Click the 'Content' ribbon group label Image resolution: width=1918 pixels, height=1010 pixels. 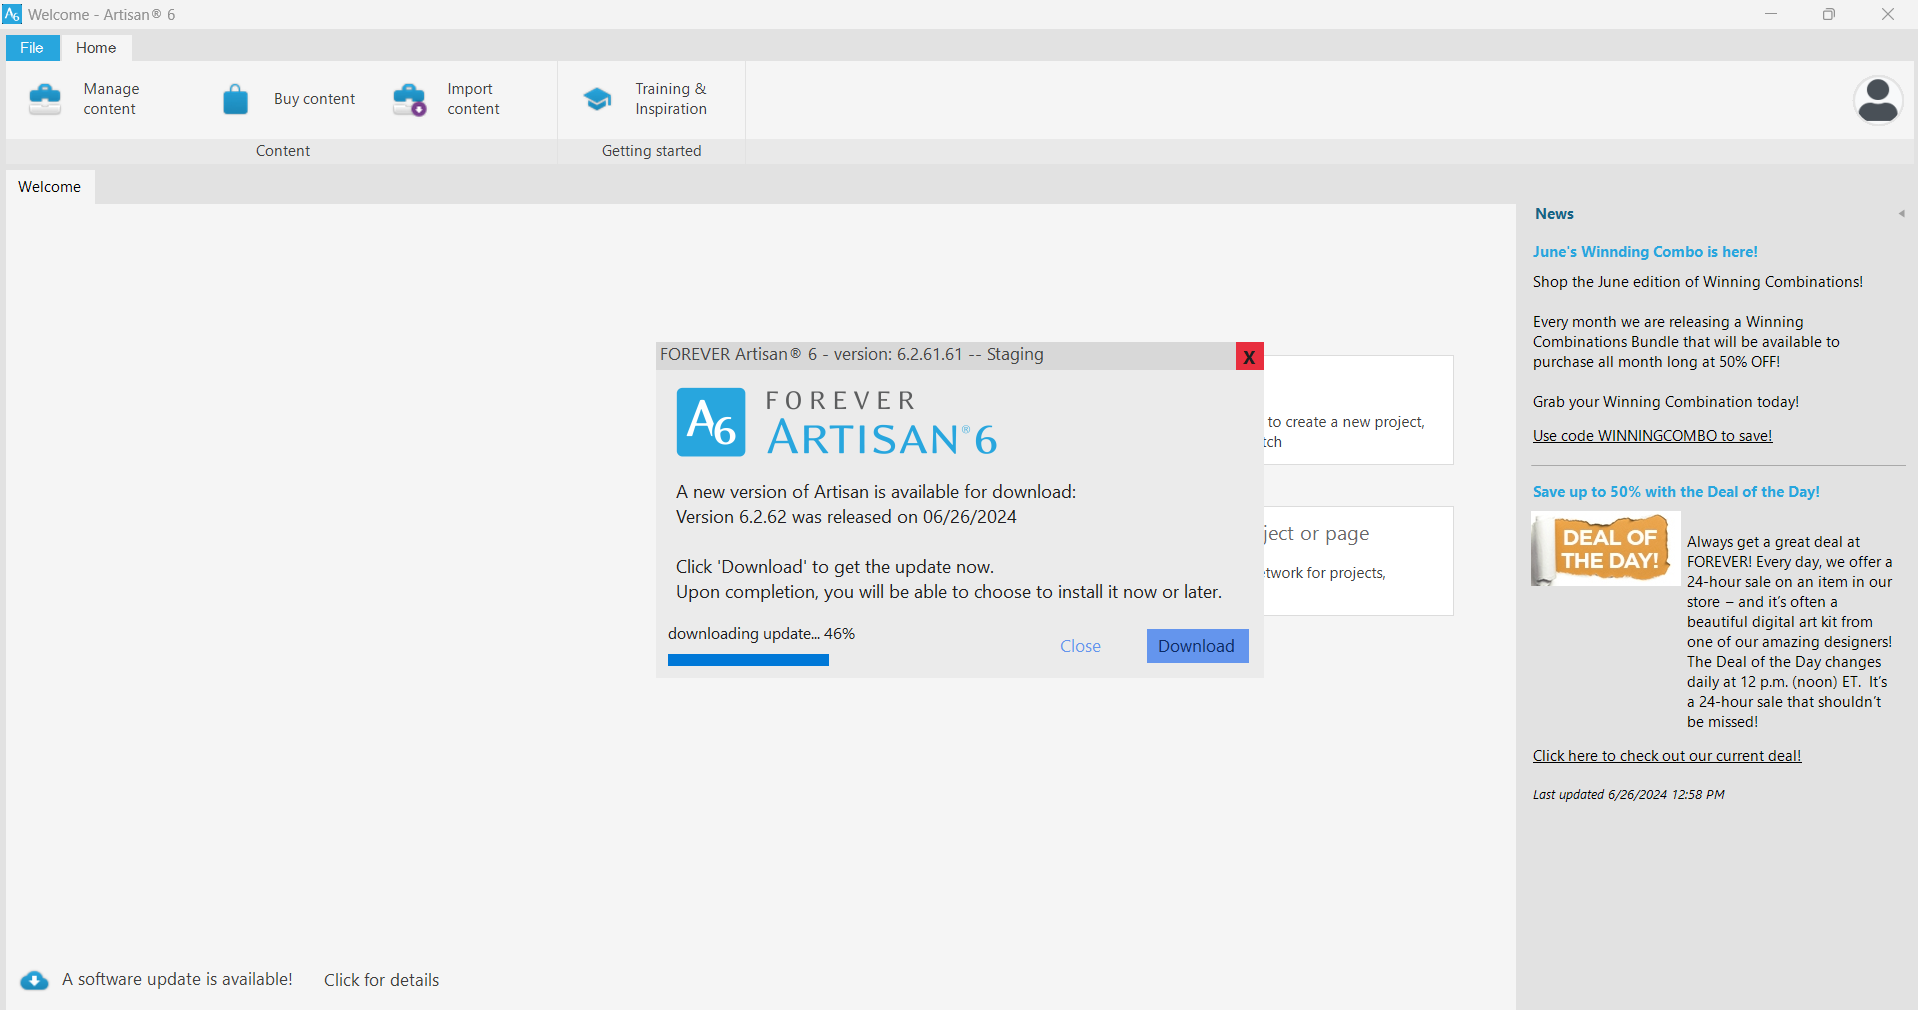[283, 150]
